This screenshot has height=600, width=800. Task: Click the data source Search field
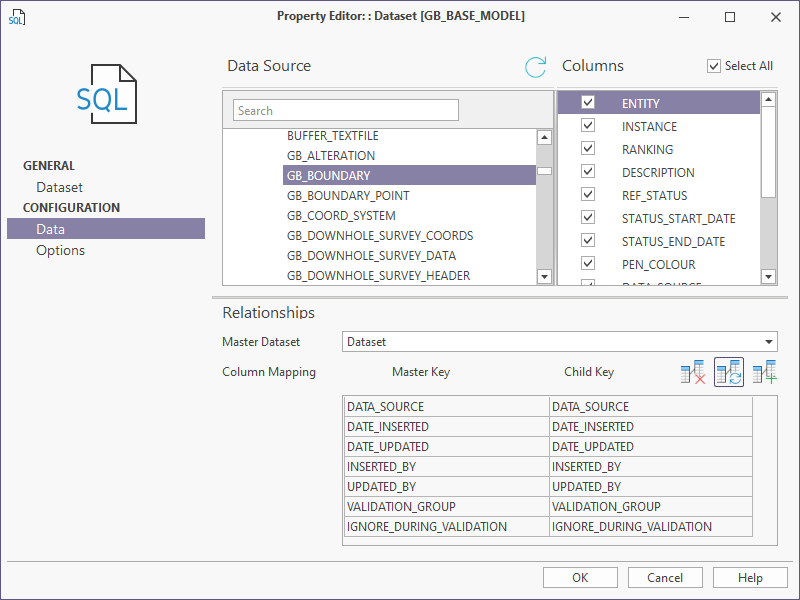[x=345, y=111]
